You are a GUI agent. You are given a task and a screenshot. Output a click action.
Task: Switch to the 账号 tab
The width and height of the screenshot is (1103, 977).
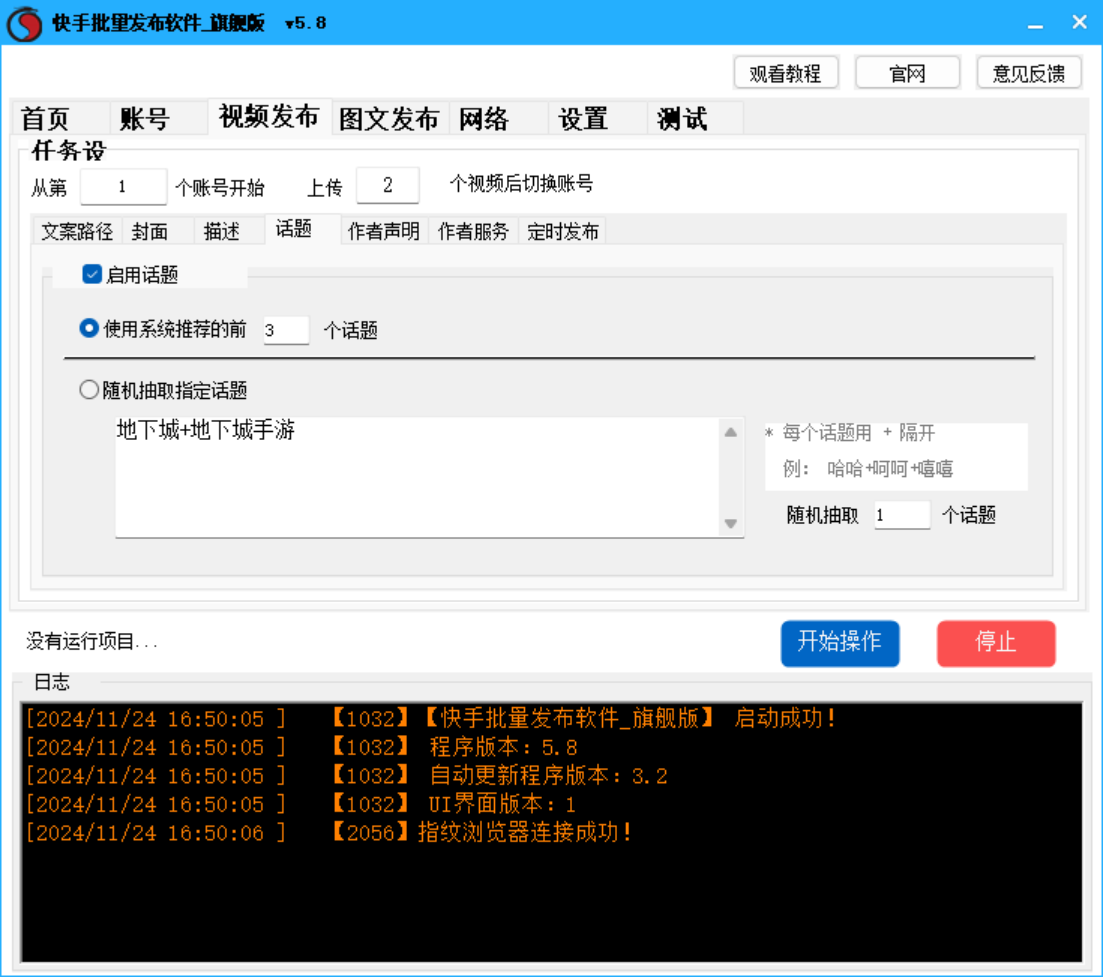click(x=159, y=118)
